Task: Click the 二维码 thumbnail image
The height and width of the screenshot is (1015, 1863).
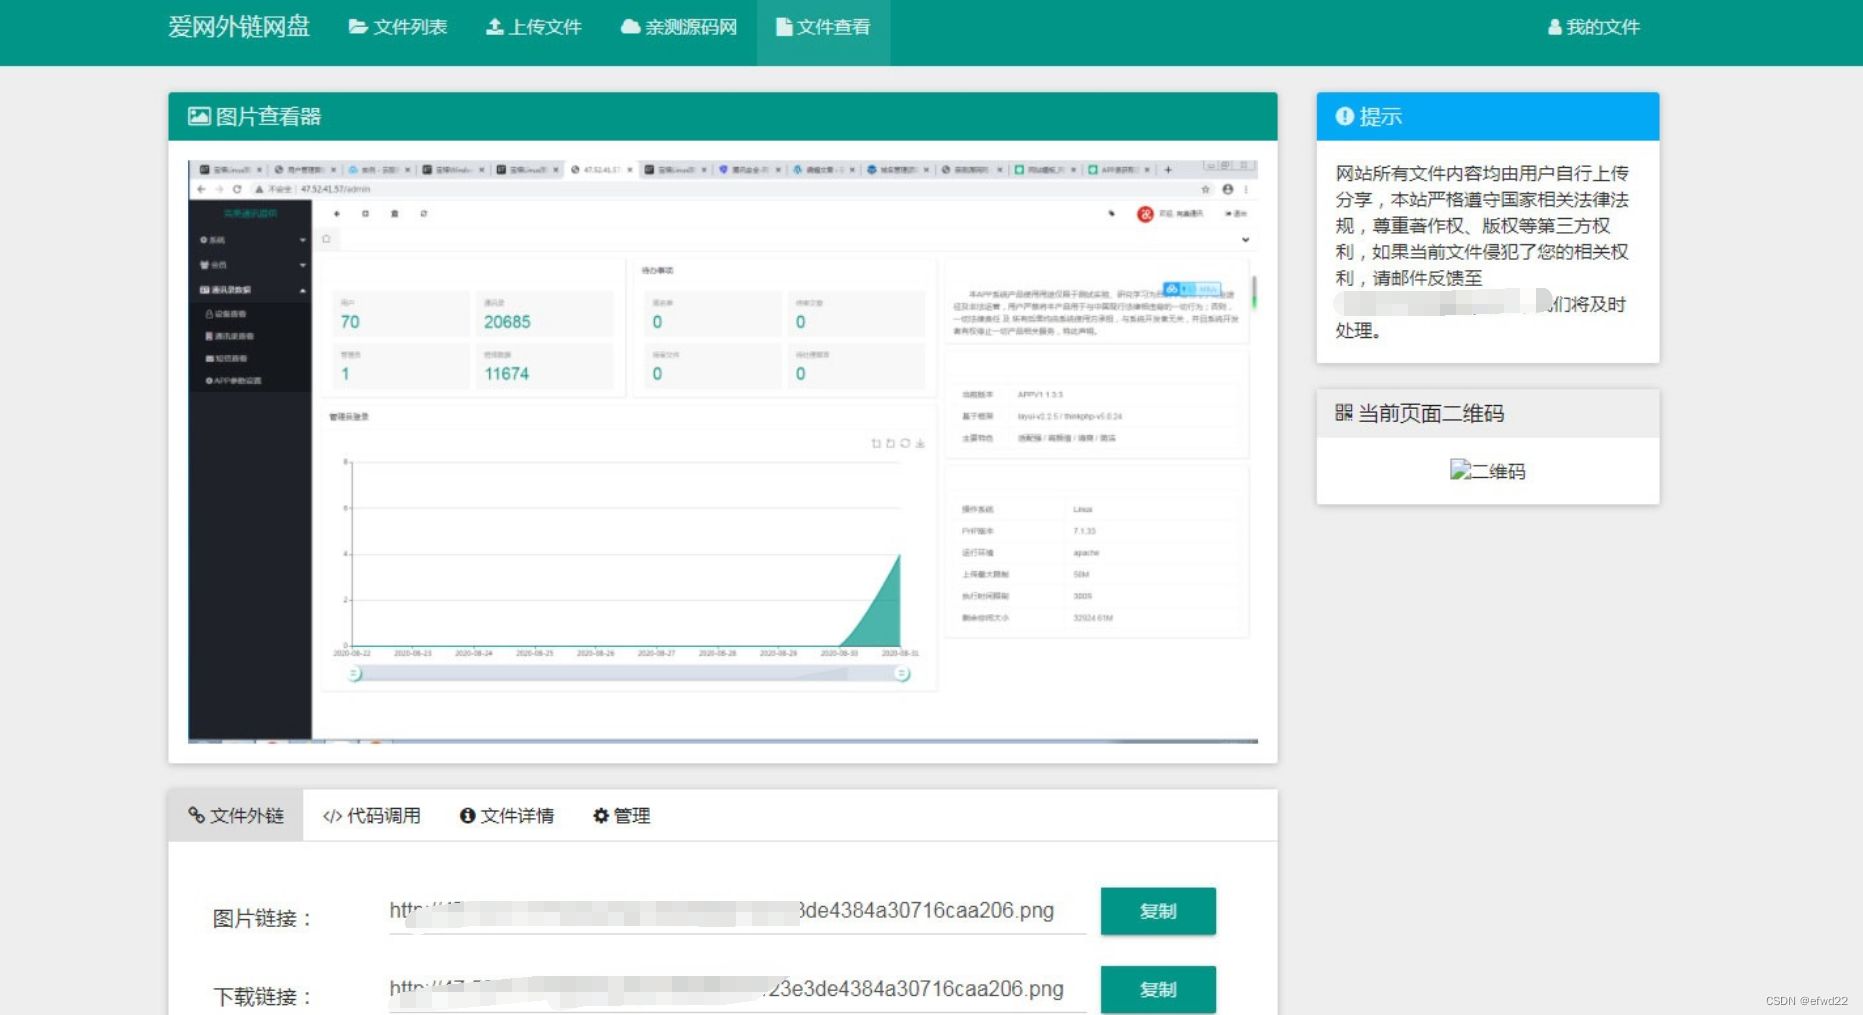Action: pyautogui.click(x=1487, y=470)
